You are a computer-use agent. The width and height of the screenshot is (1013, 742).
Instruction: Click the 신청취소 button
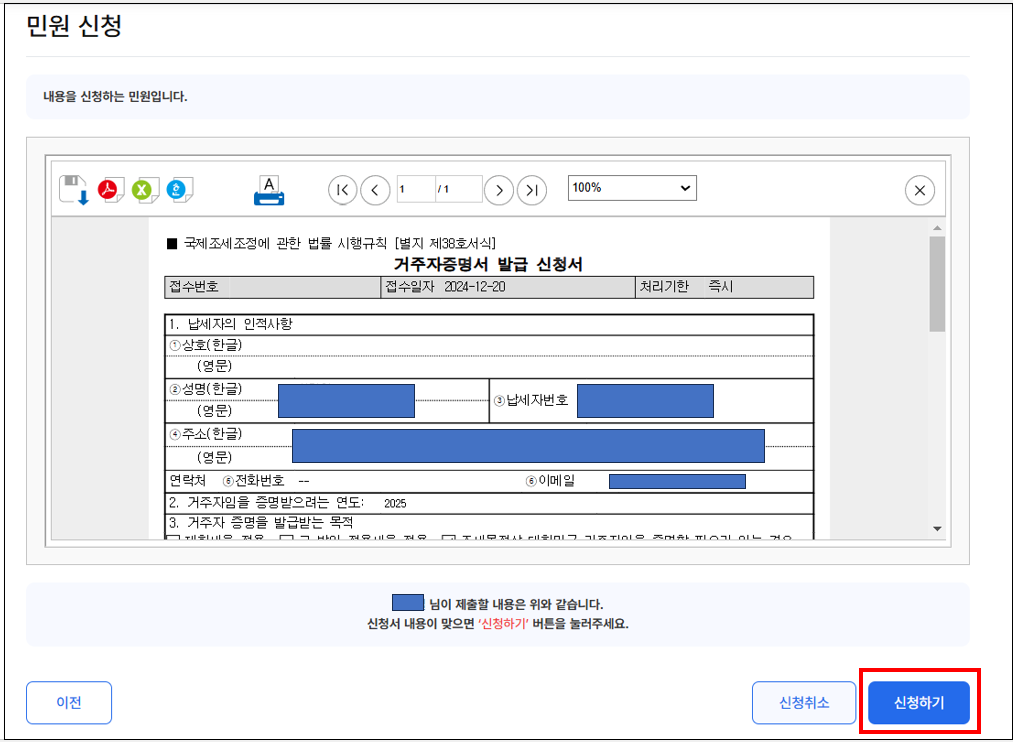pyautogui.click(x=804, y=703)
